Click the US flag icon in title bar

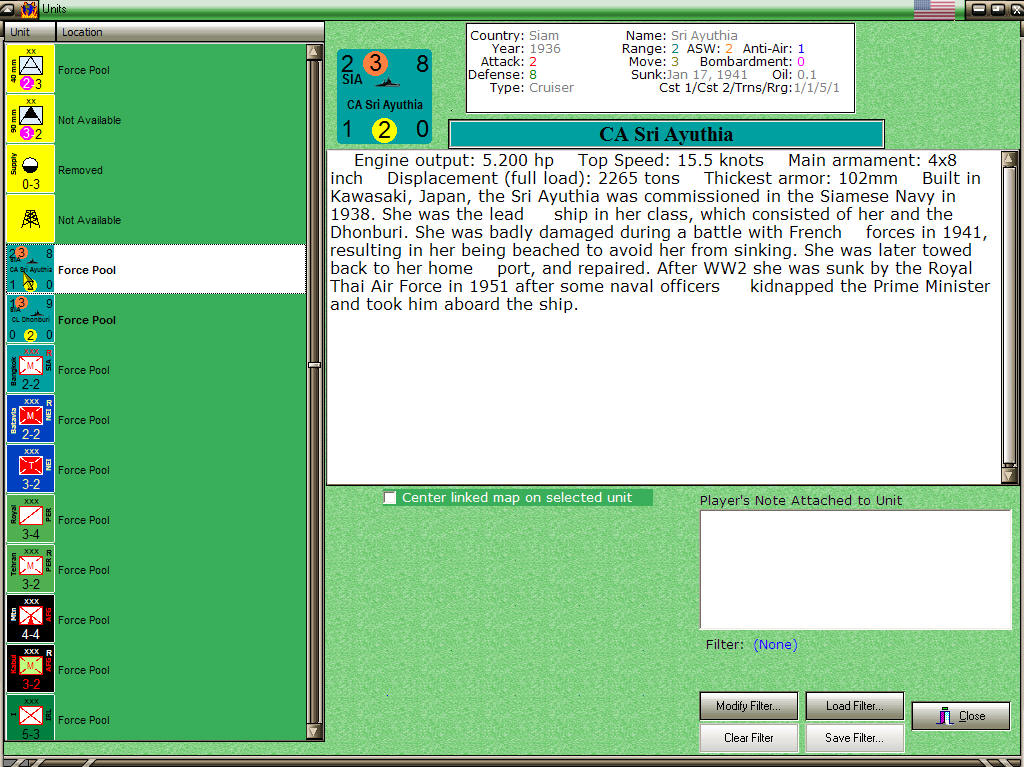click(x=934, y=10)
